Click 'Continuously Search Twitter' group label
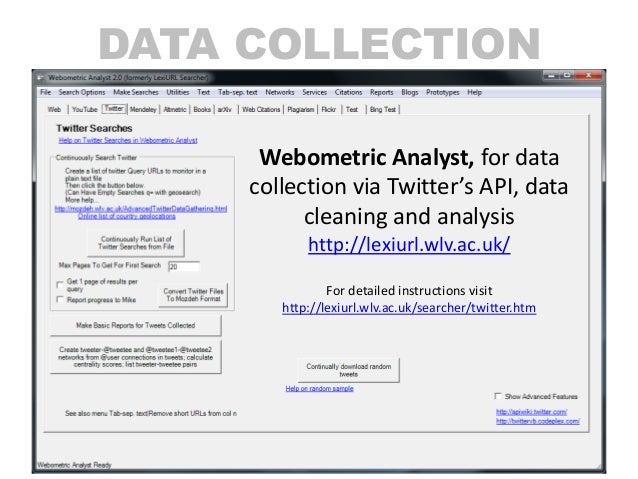The width and height of the screenshot is (638, 479). point(96,157)
